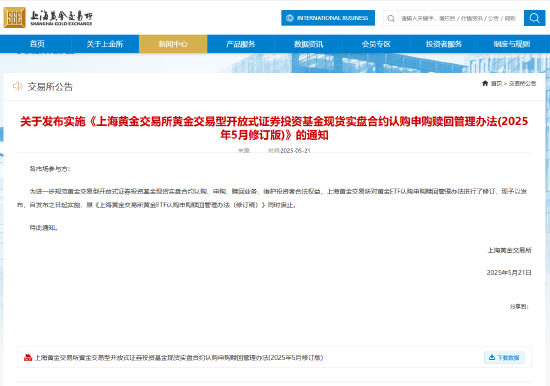Click the download arrow icon on 下载数据

point(492,357)
